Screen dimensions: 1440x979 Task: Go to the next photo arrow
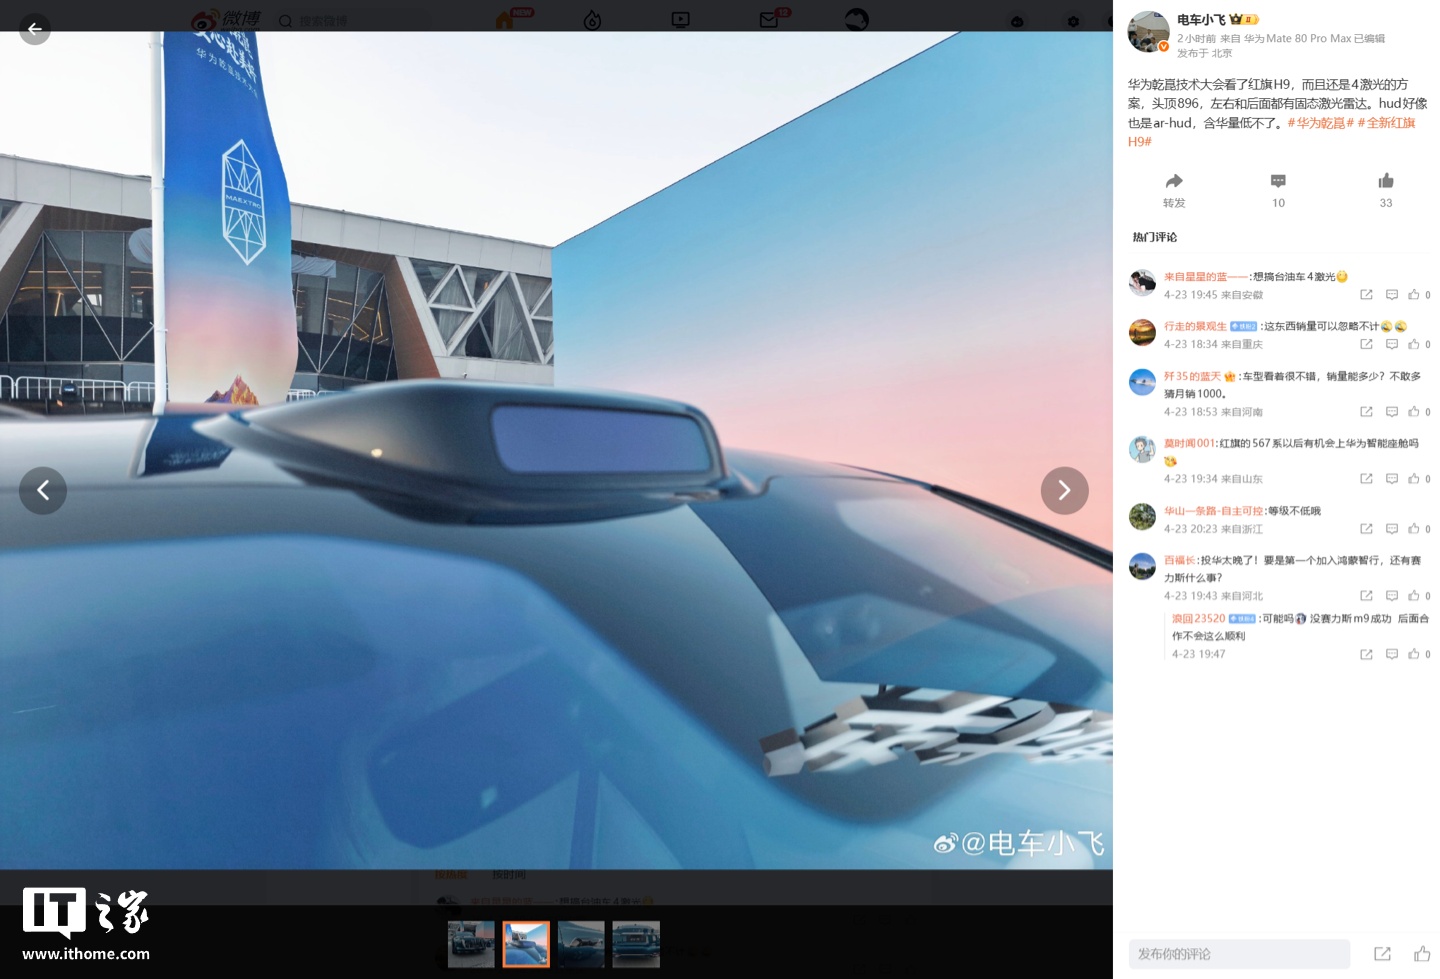point(1064,490)
